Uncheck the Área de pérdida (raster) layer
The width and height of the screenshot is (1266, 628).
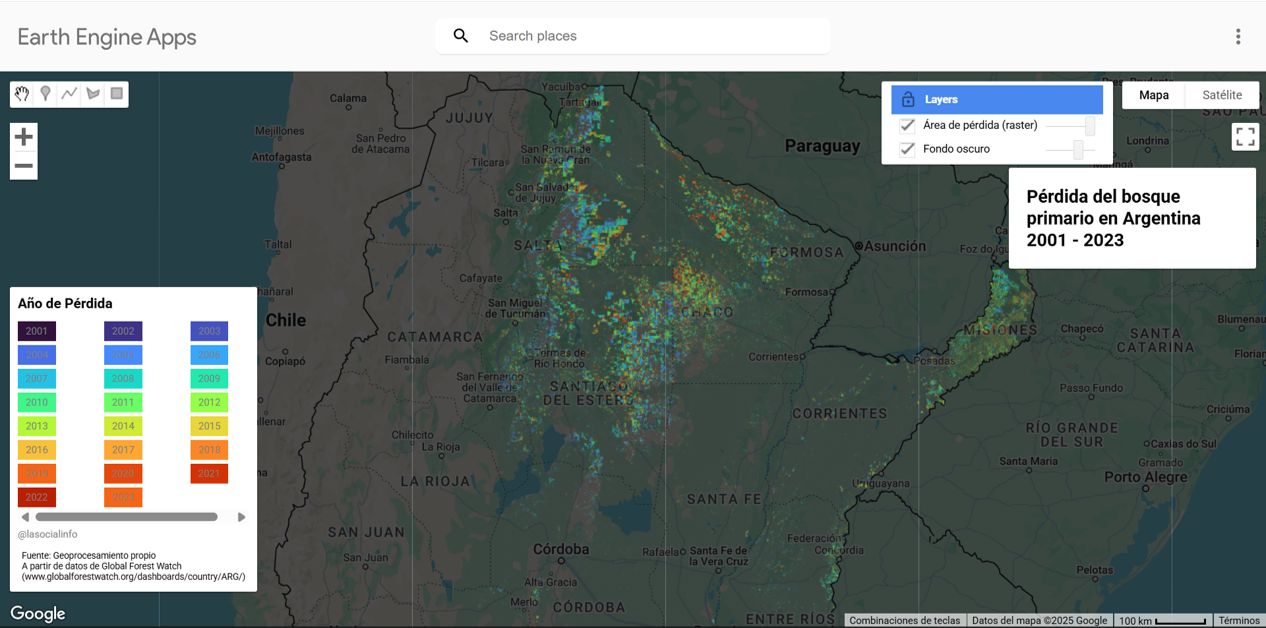pyautogui.click(x=908, y=125)
